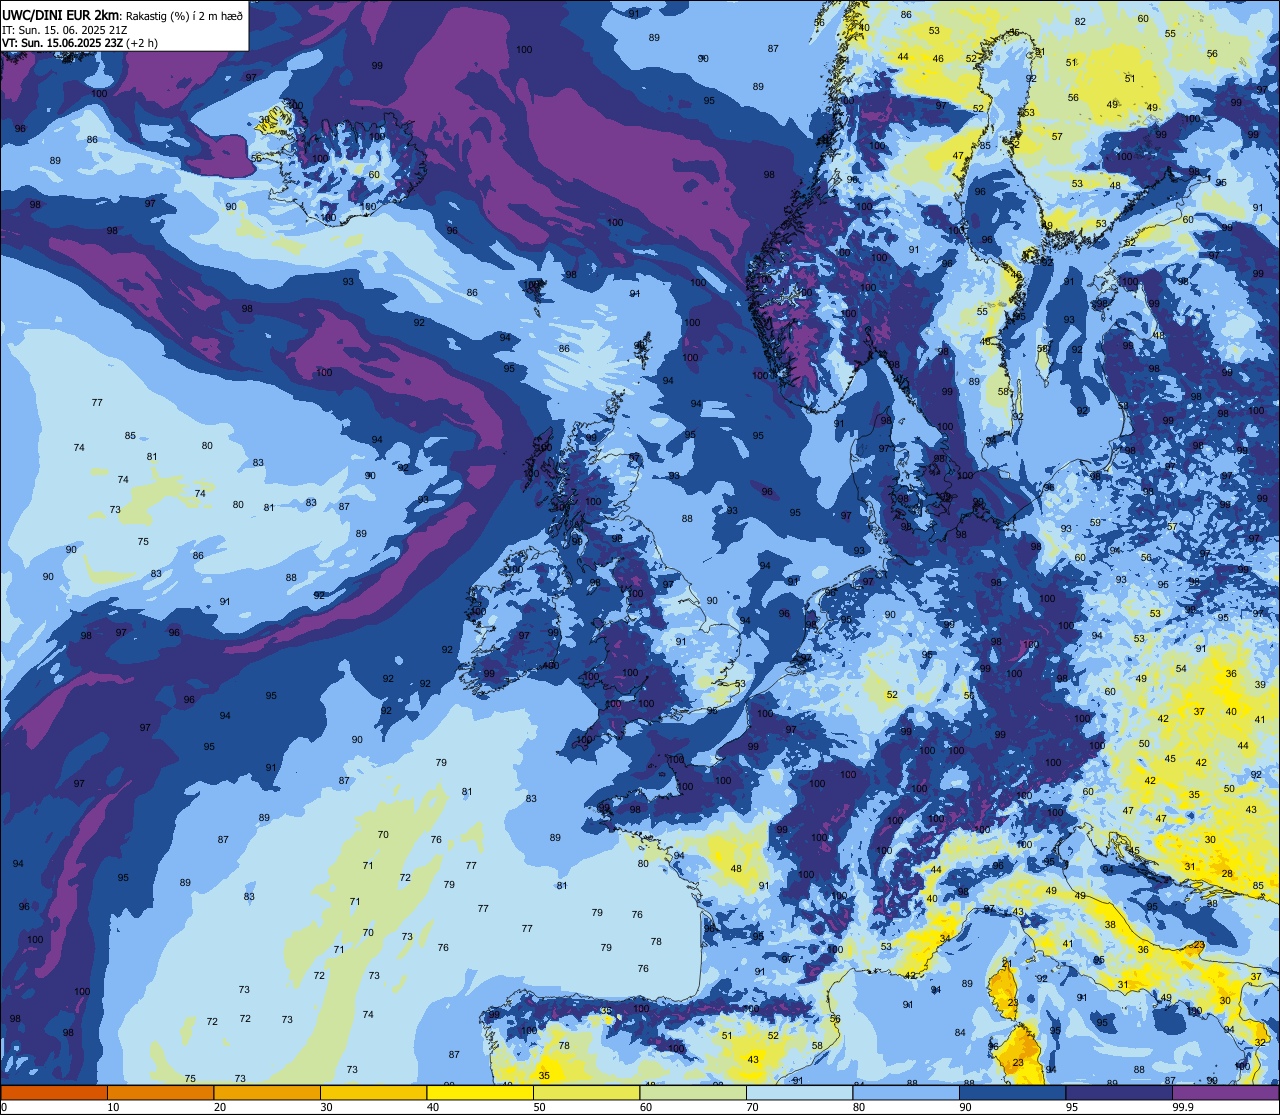This screenshot has width=1280, height=1115.
Task: Click the value 23 on Corsica
Action: point(1012,1002)
